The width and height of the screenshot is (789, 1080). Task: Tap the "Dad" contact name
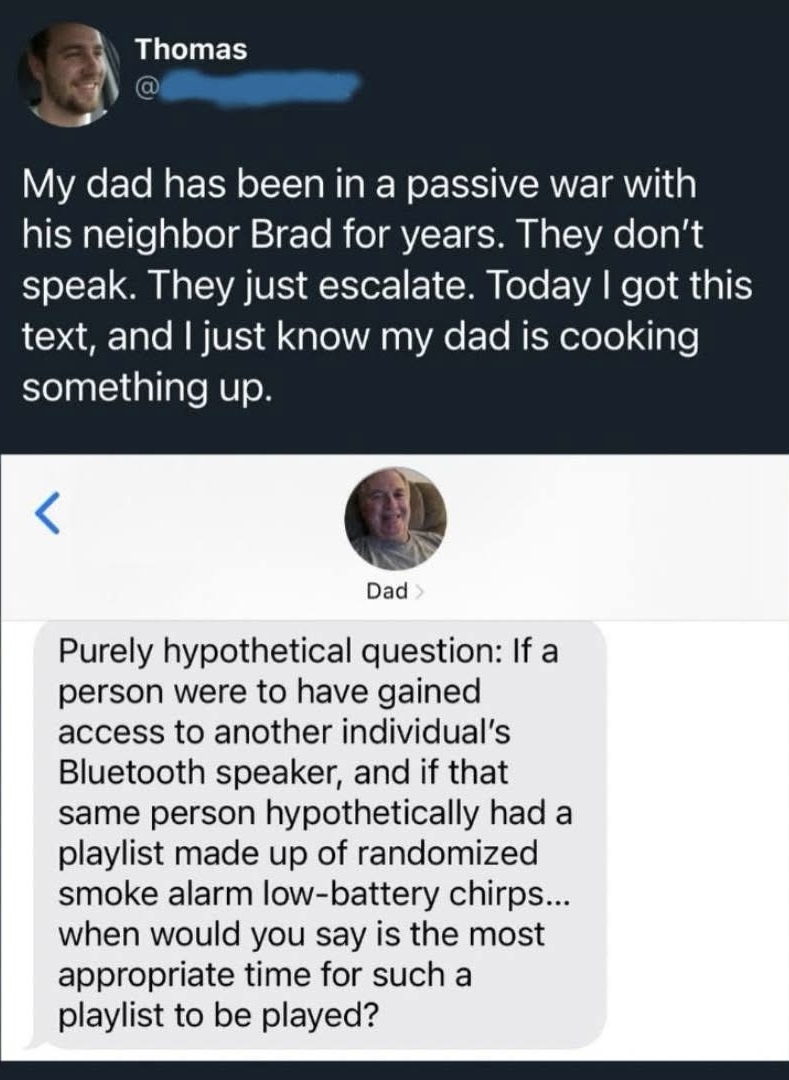coord(387,591)
